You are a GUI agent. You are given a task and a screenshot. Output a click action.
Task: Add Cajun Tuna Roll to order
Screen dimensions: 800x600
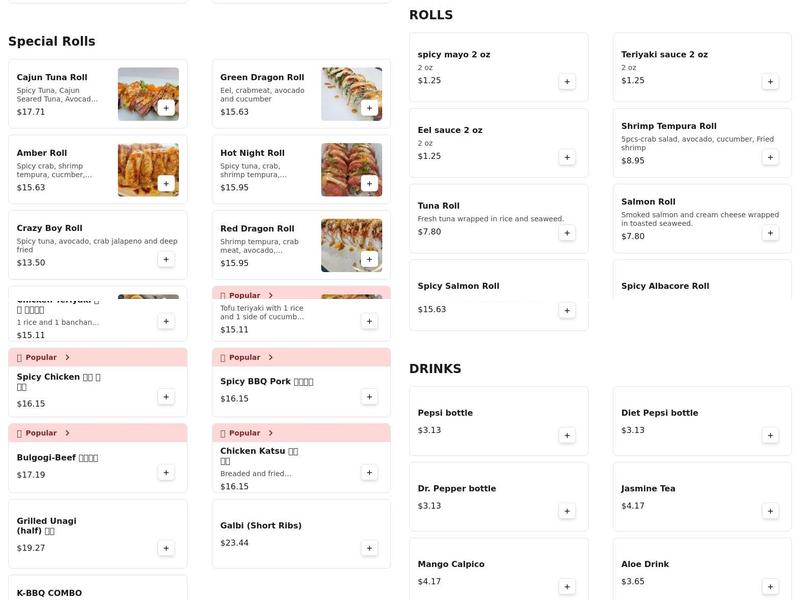click(x=167, y=107)
